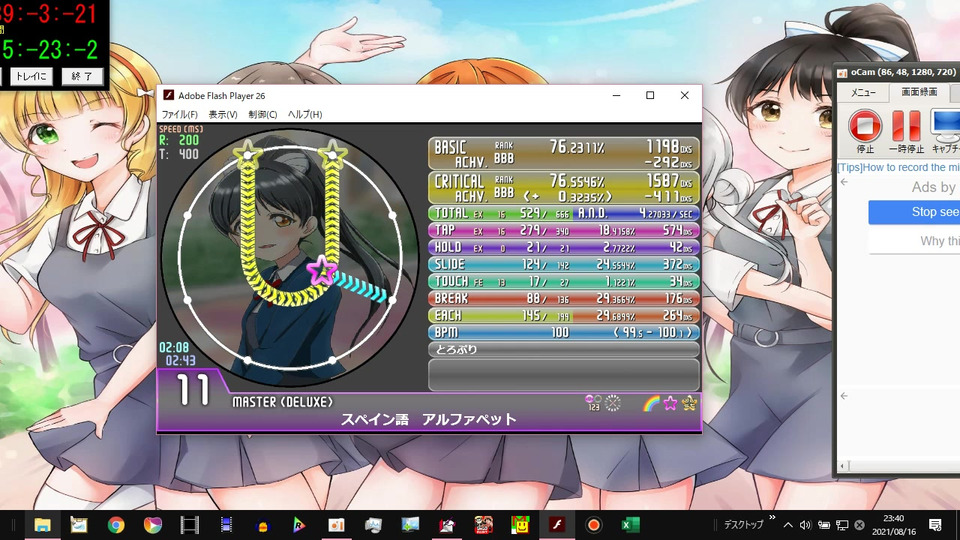Click the 123 note-count icon
This screenshot has height=540, width=960.
tap(593, 403)
